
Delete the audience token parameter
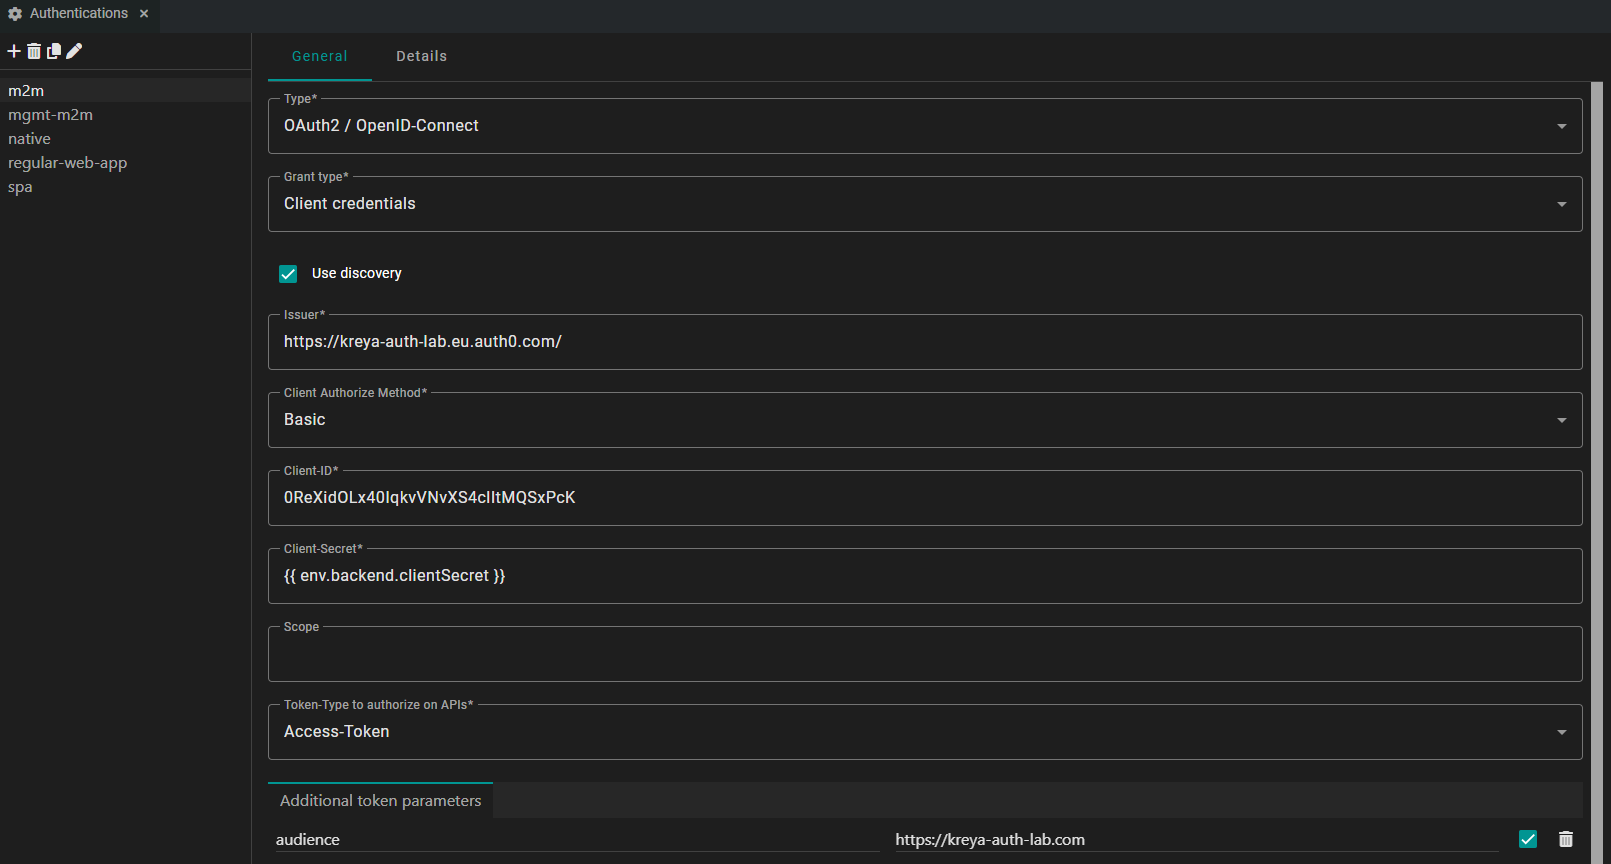pyautogui.click(x=1565, y=839)
